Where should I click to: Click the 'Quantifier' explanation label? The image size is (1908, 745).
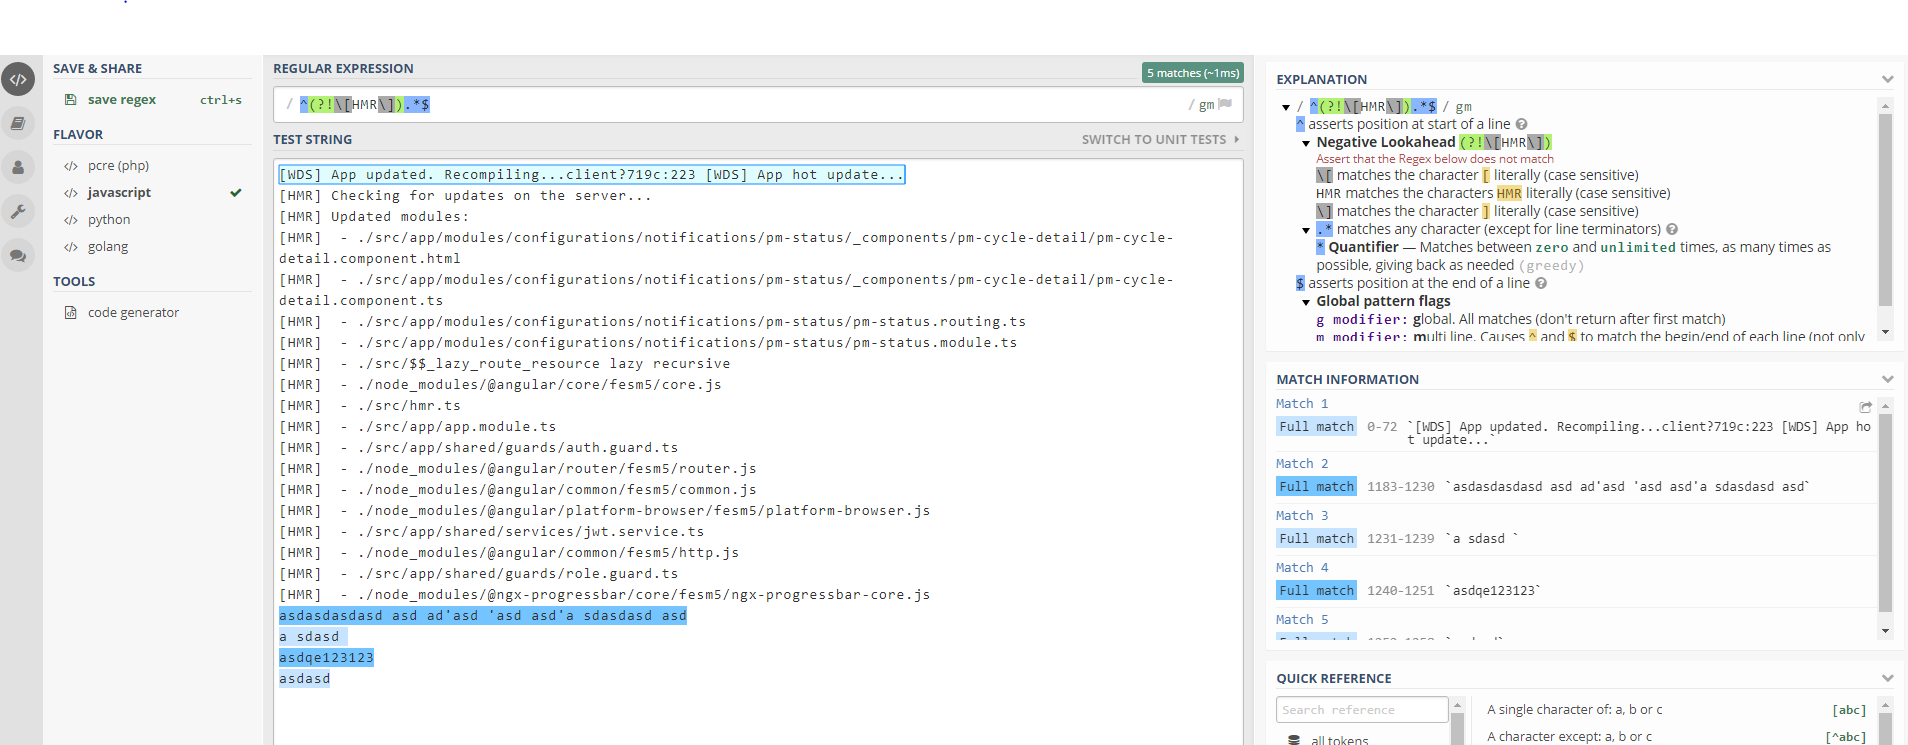click(x=1364, y=248)
